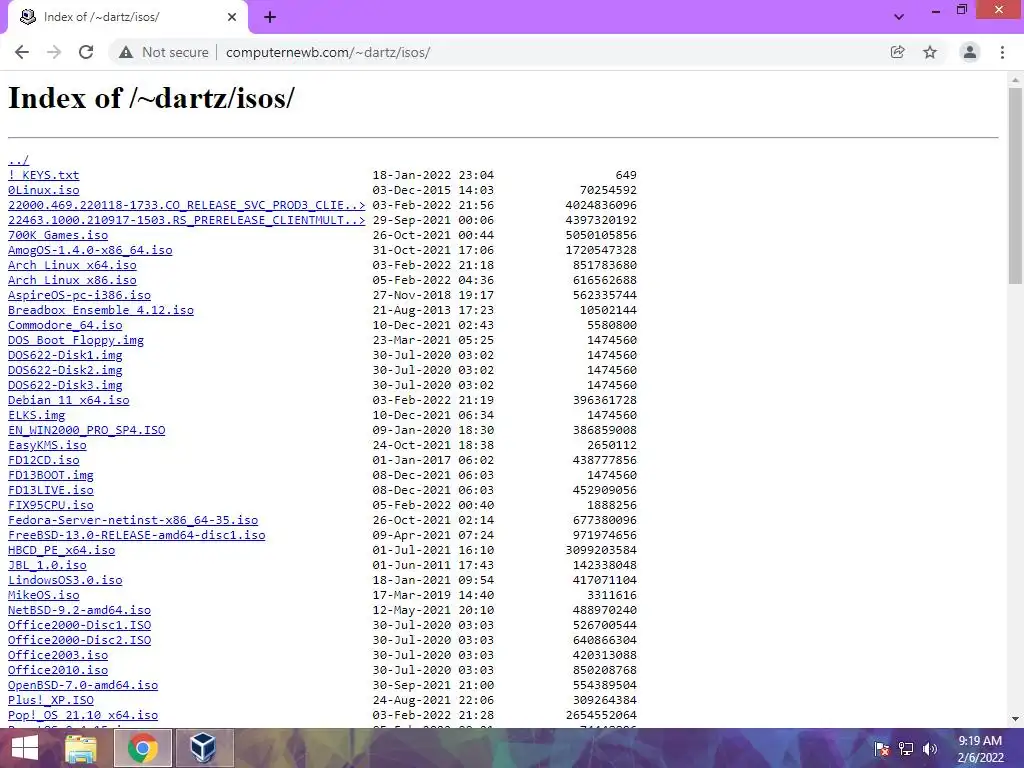Open VirtualBox from the taskbar

204,748
